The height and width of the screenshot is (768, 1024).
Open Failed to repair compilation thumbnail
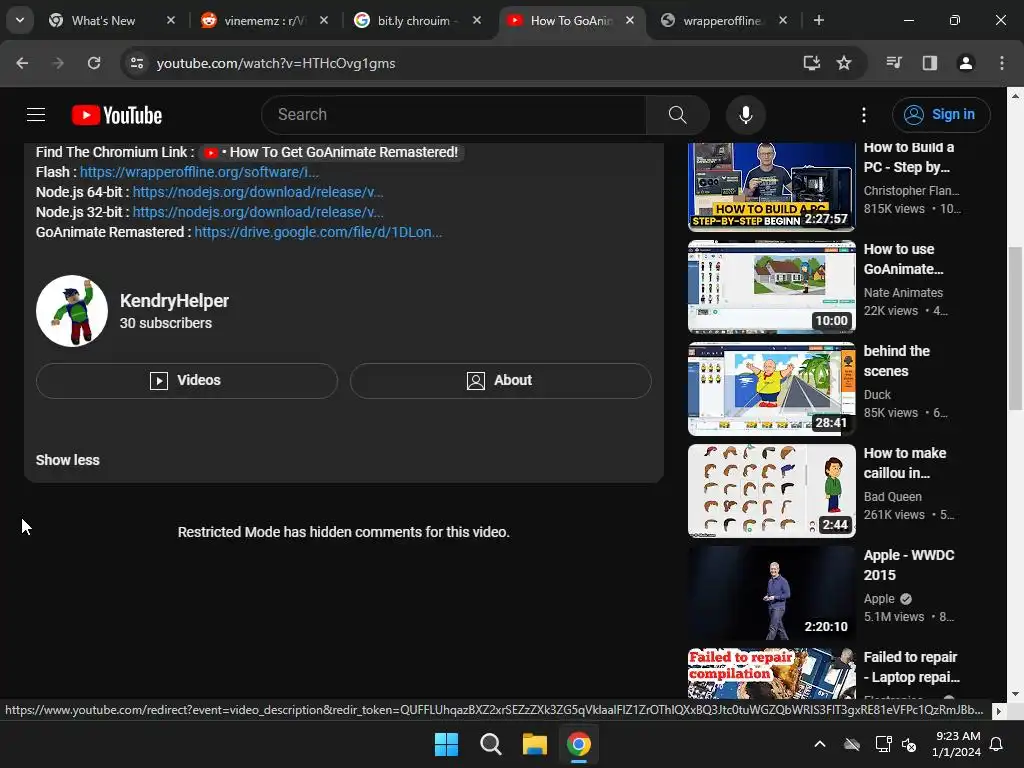771,673
